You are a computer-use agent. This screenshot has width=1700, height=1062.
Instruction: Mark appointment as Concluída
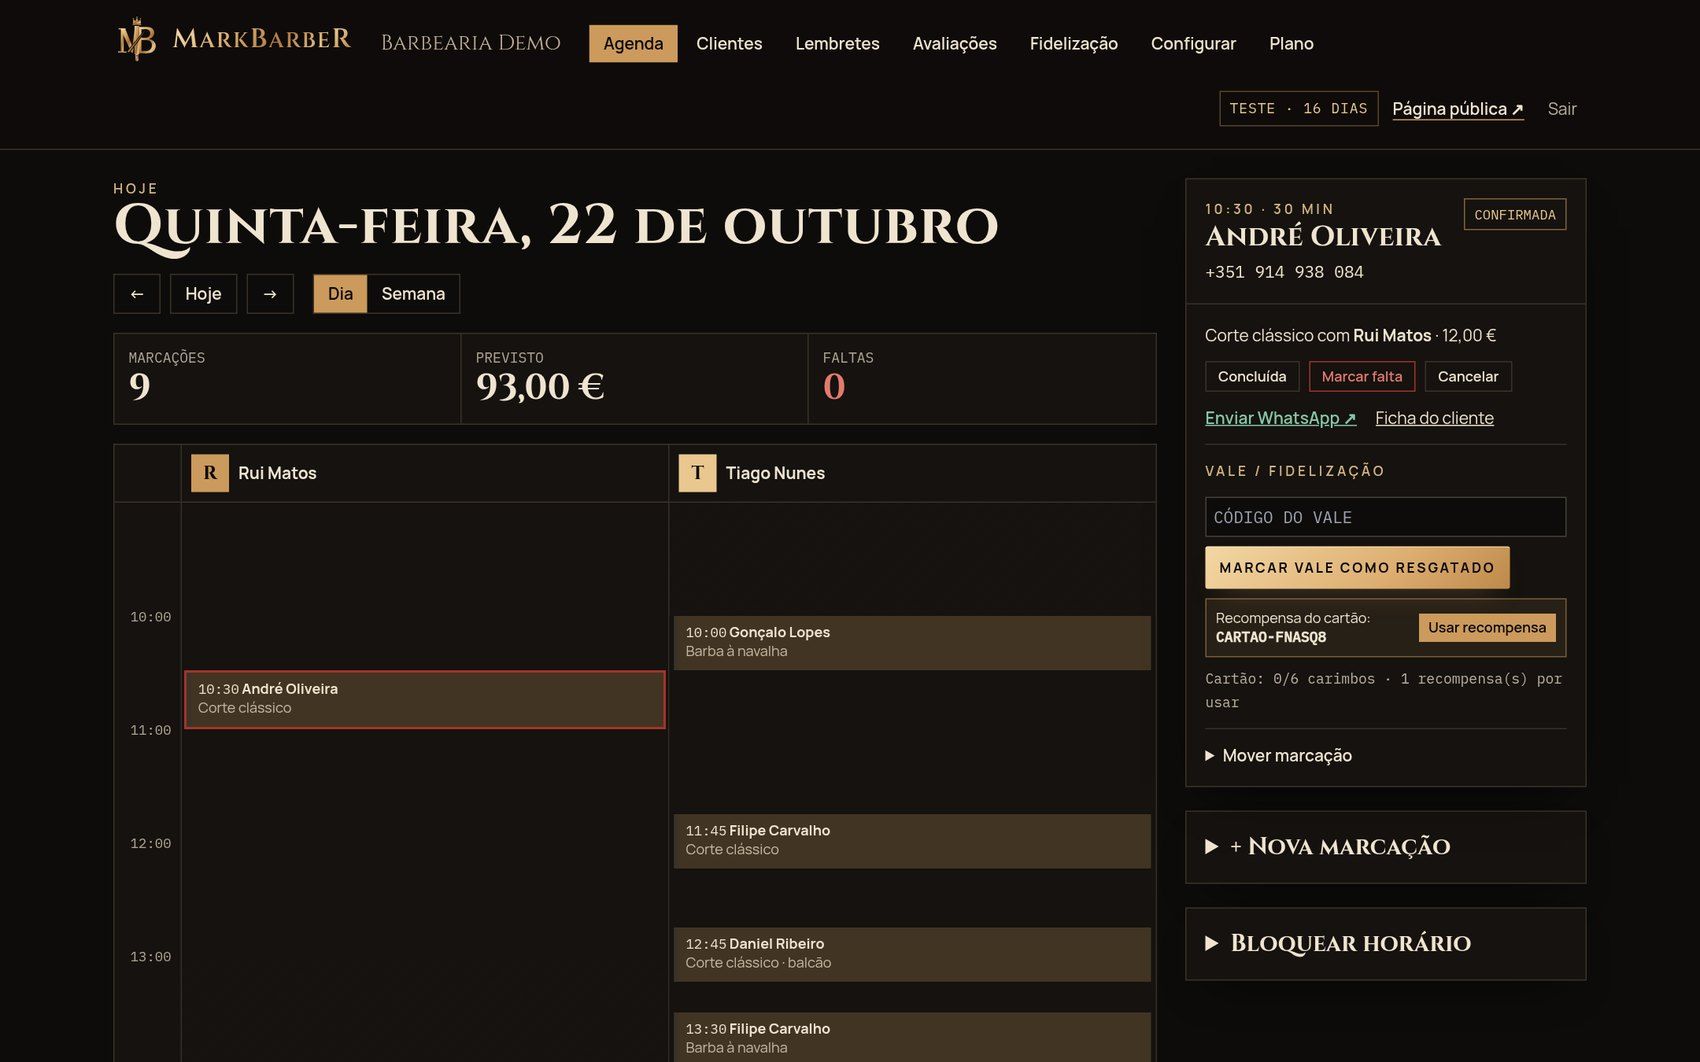(x=1252, y=376)
